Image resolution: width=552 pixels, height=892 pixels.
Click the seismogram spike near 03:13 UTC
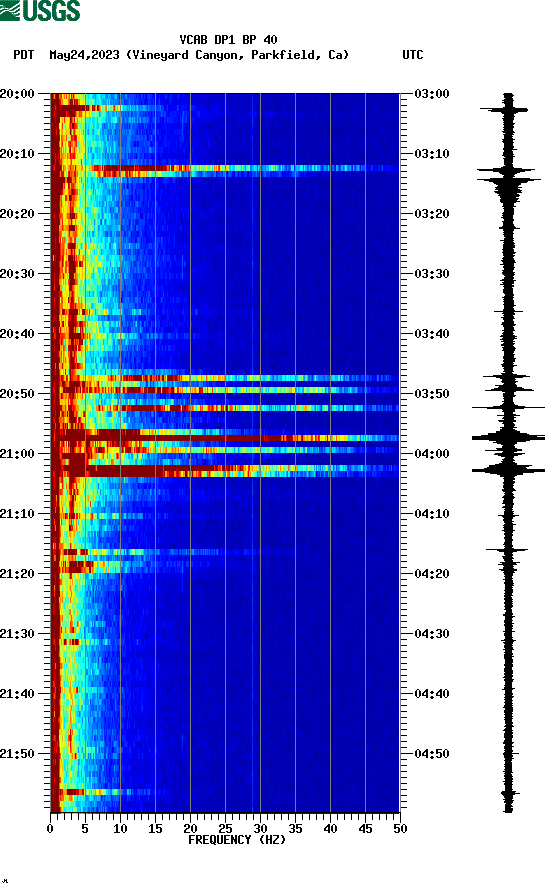pos(508,170)
